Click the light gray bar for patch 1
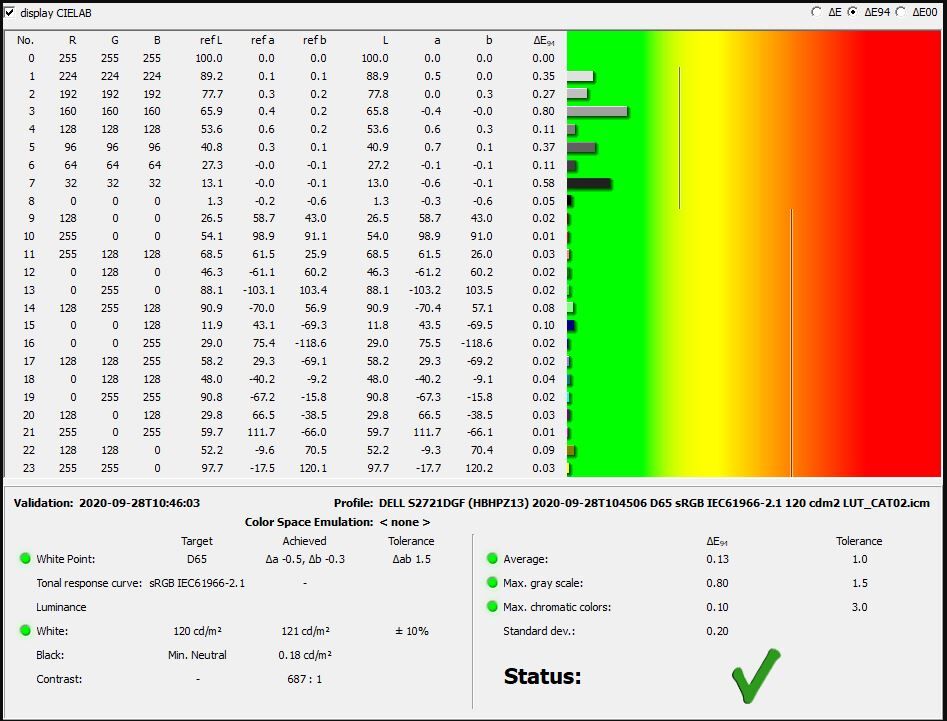 pyautogui.click(x=580, y=76)
